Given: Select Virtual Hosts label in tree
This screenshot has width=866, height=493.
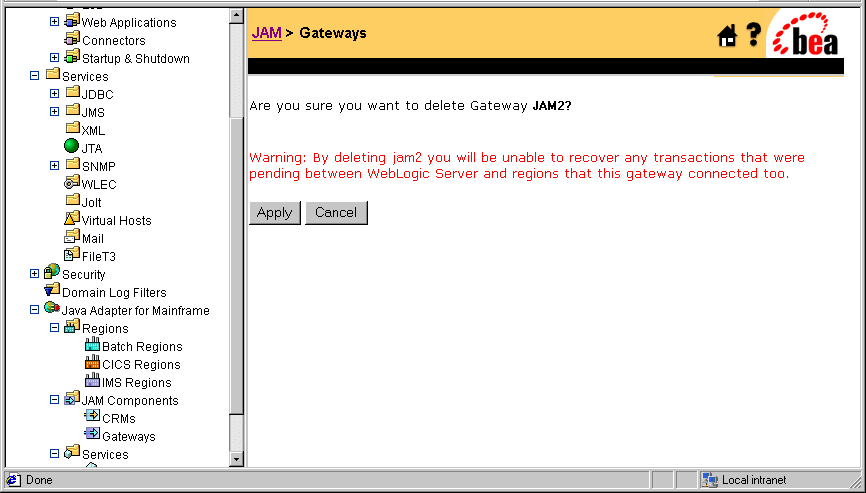Looking at the screenshot, I should click(x=117, y=221).
